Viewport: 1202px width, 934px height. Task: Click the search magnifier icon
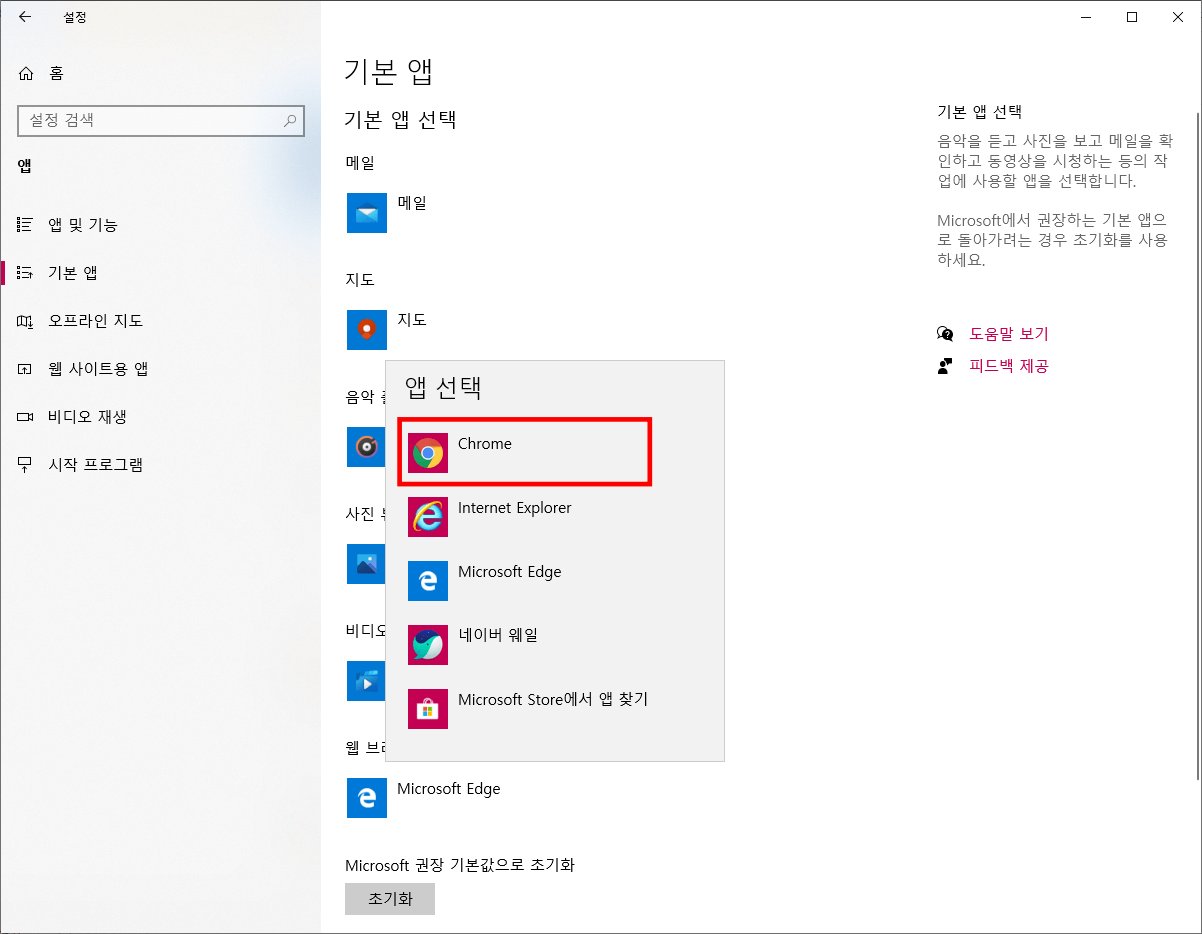coord(290,120)
